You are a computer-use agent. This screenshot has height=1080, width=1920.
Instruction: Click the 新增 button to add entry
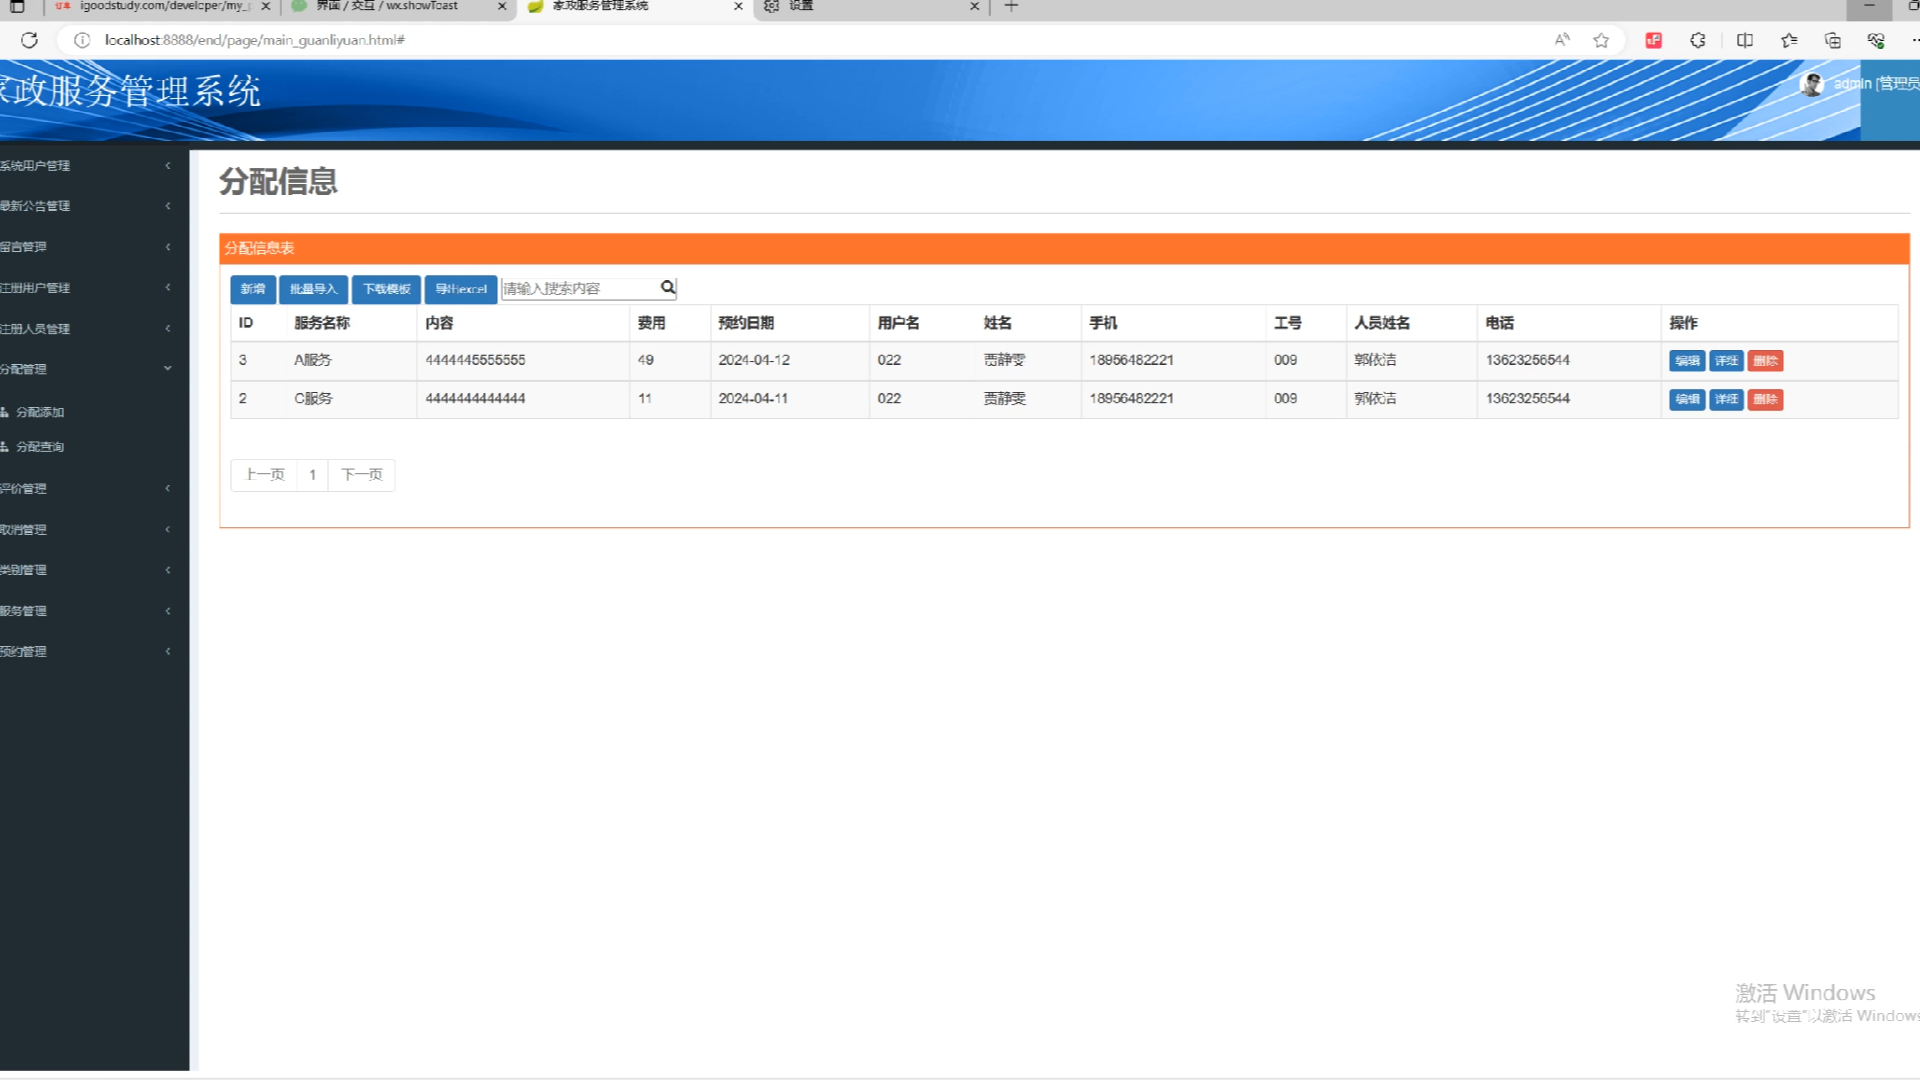click(253, 287)
